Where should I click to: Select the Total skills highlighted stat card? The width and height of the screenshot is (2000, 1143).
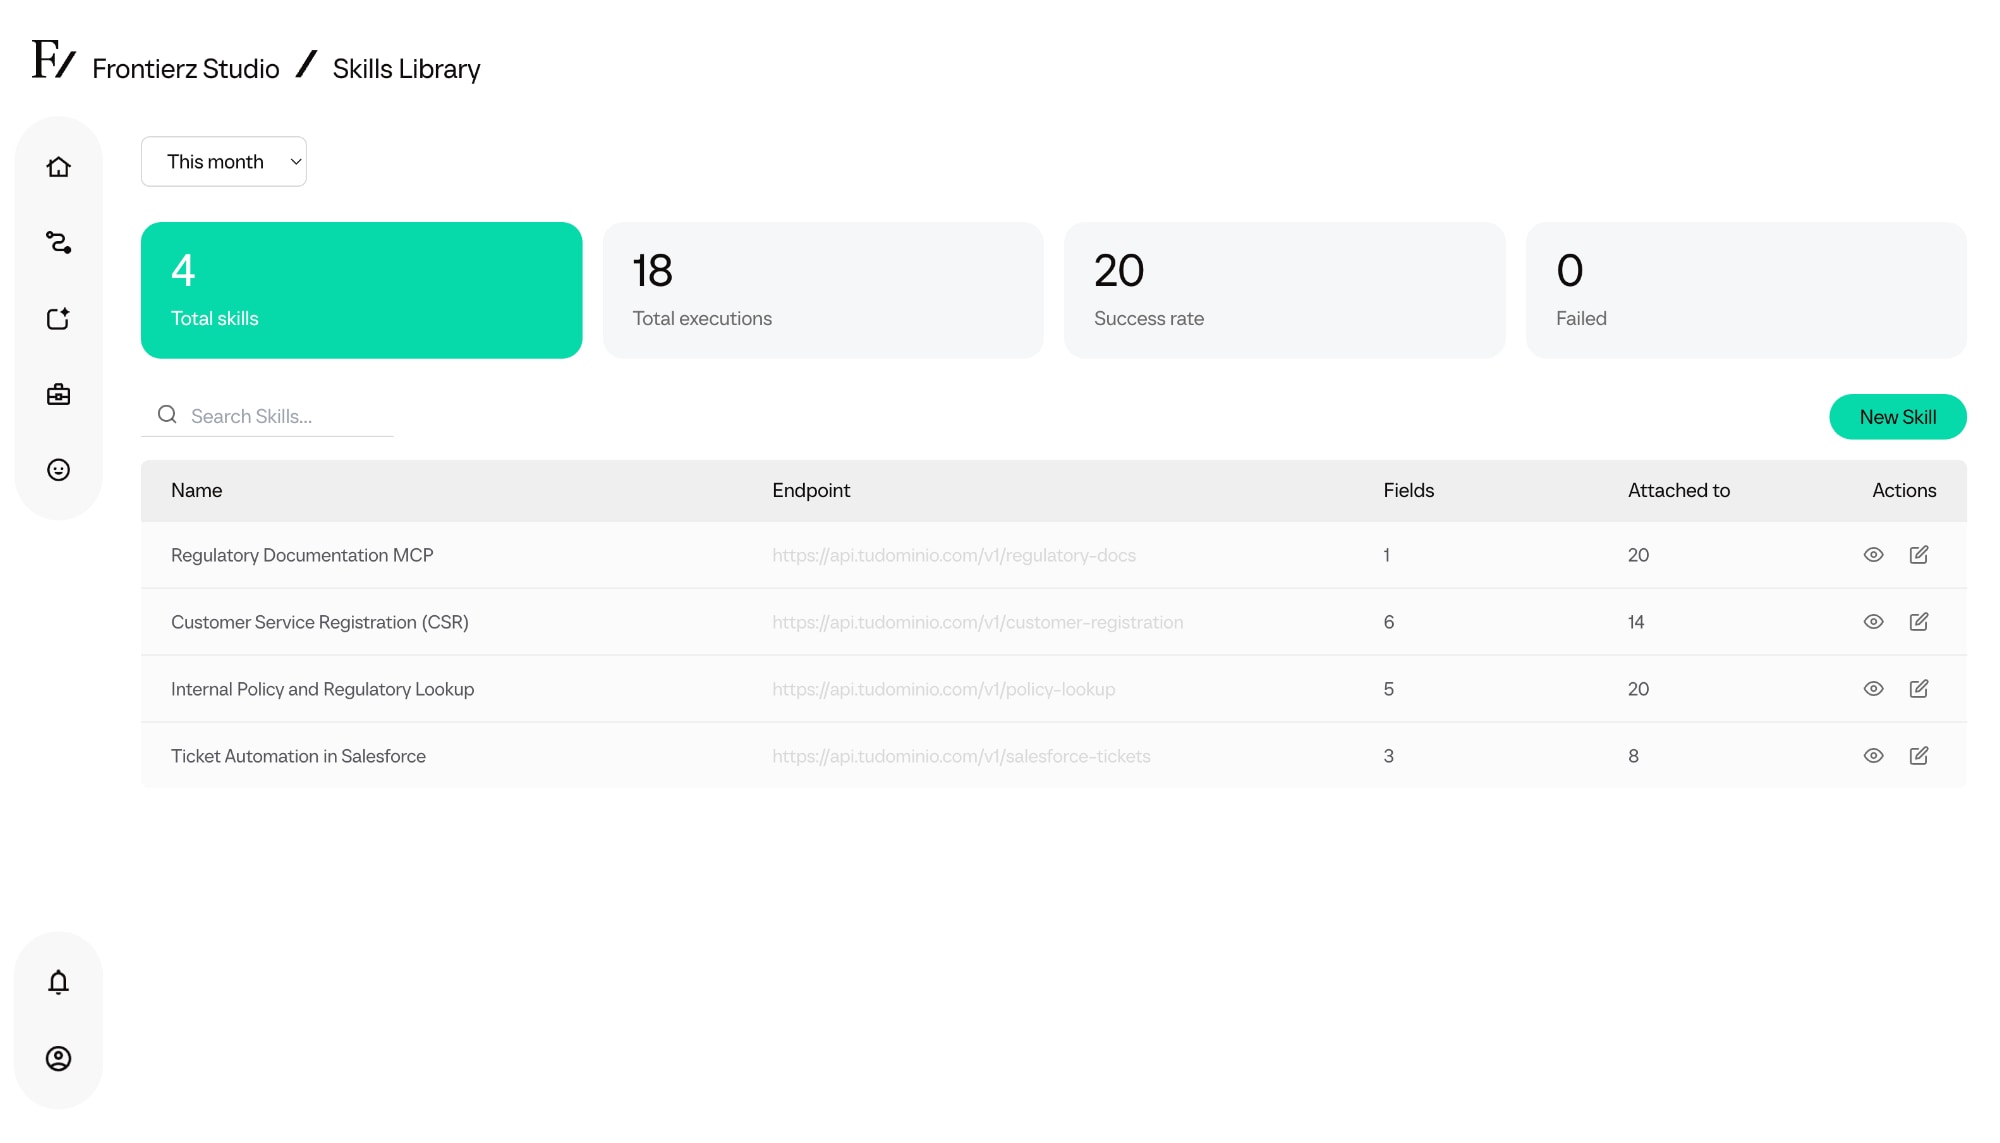pos(361,290)
